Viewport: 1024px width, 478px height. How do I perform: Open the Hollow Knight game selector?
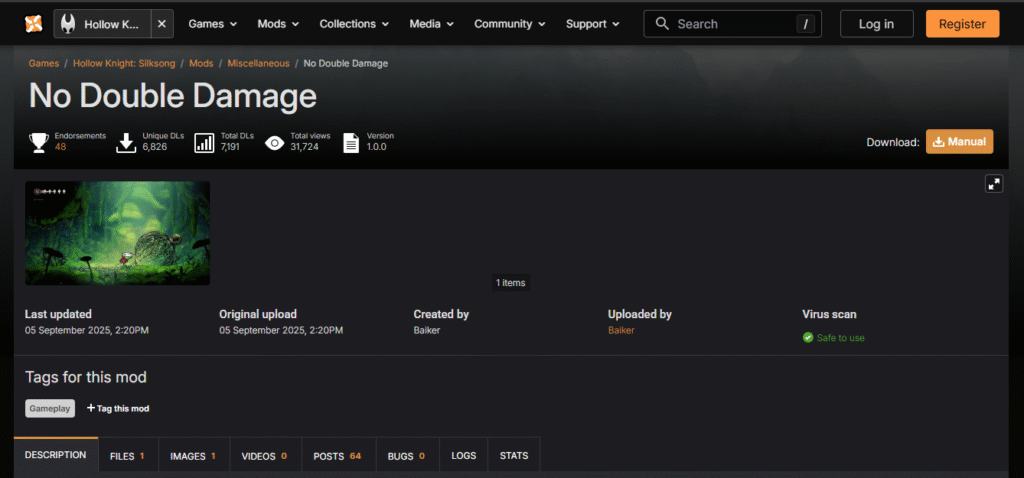103,24
